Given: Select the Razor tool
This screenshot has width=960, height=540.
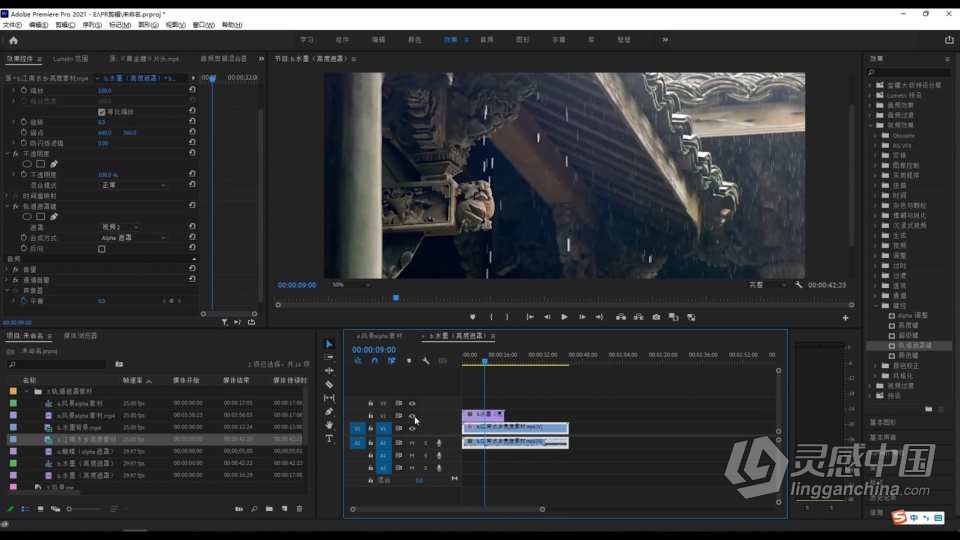Looking at the screenshot, I should pos(329,384).
